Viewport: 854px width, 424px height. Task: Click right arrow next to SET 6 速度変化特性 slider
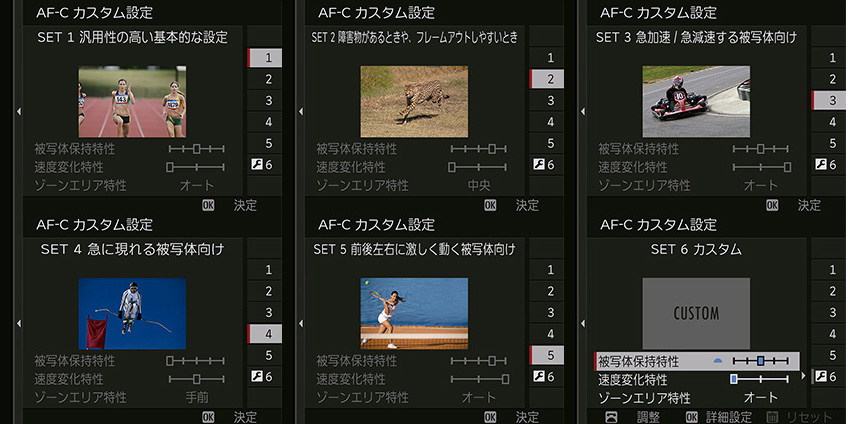tap(803, 378)
